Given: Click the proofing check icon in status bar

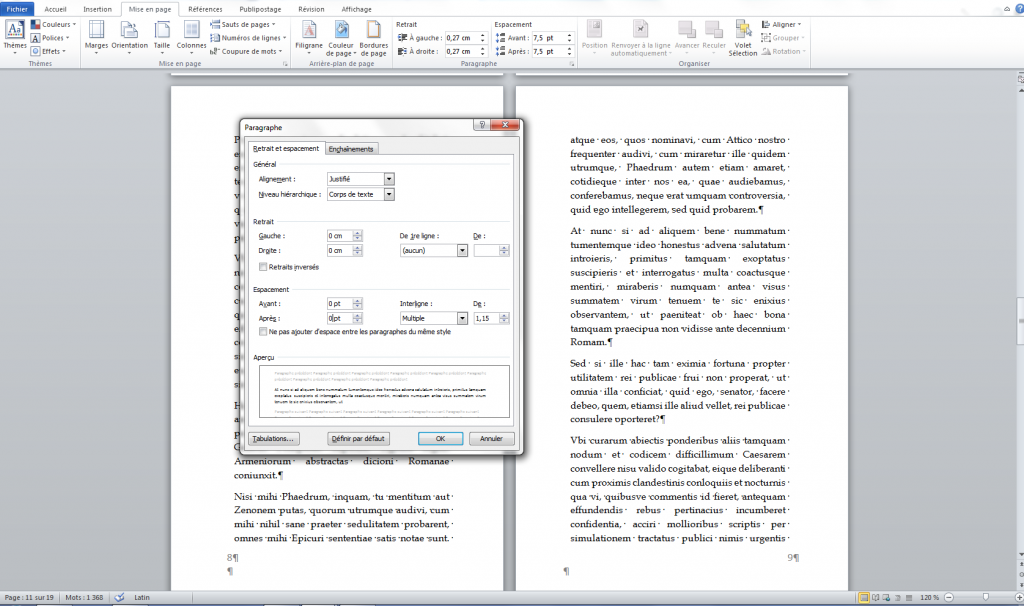Looking at the screenshot, I should pyautogui.click(x=120, y=598).
